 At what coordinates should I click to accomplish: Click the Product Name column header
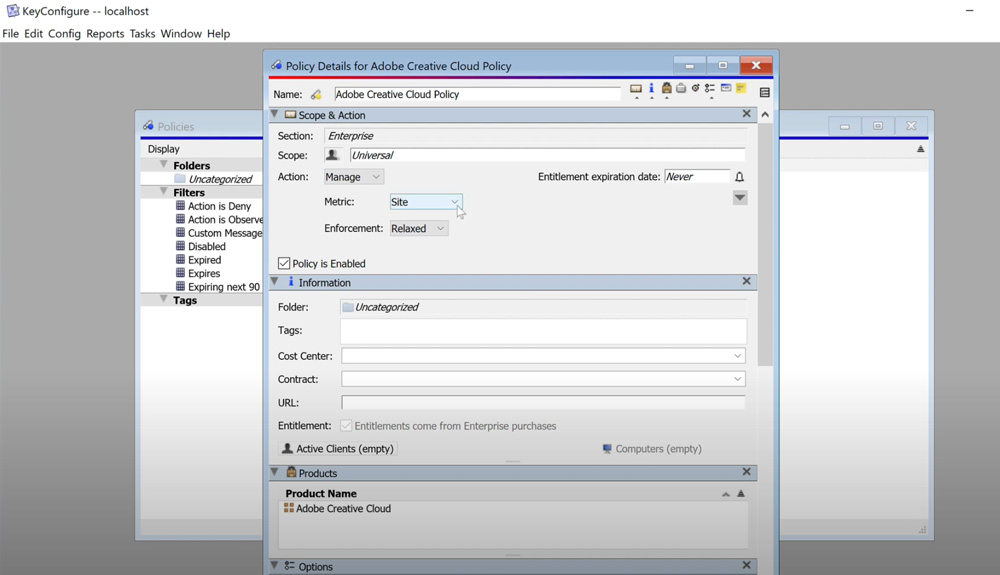(x=321, y=493)
